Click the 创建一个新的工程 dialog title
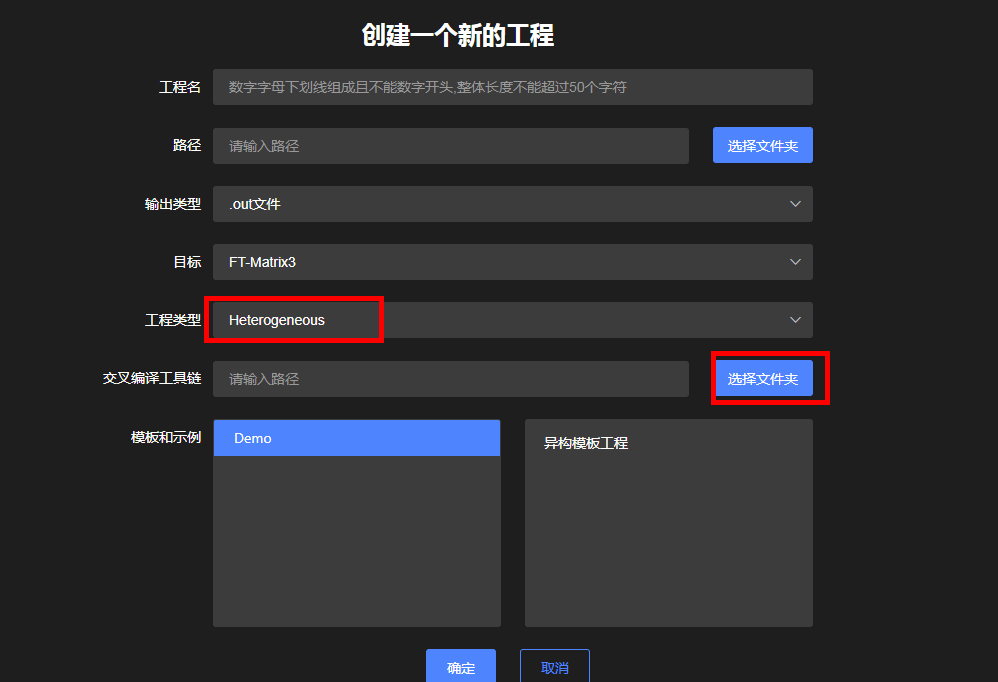This screenshot has width=998, height=682. pos(457,34)
